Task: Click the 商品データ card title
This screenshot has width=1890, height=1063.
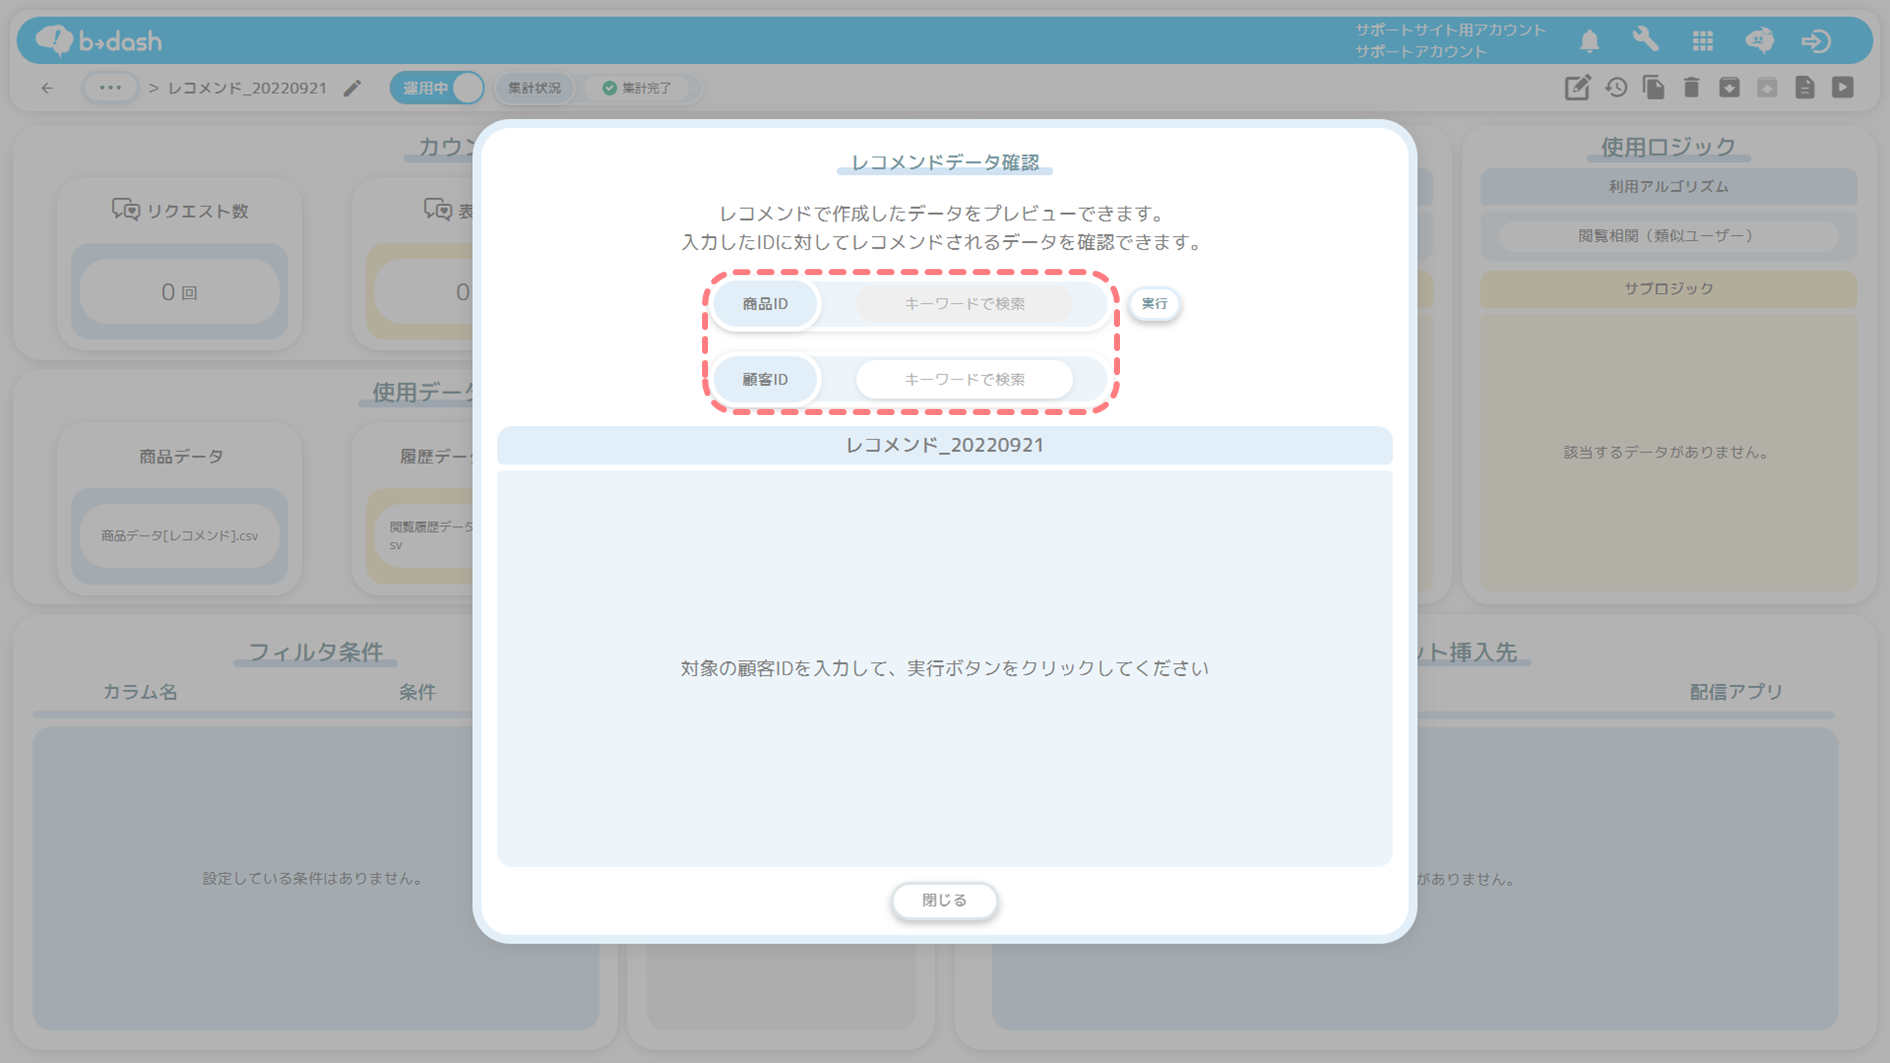Action: pyautogui.click(x=181, y=456)
